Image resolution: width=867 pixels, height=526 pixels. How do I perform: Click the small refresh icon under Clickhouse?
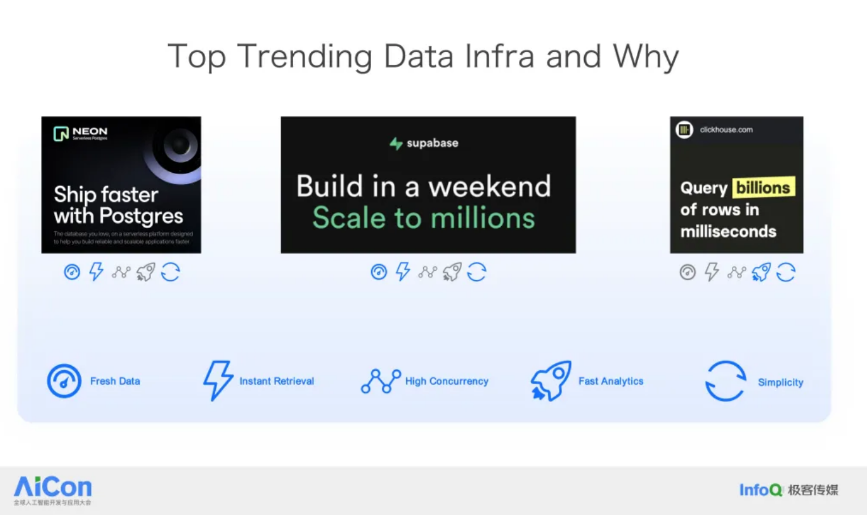coord(786,272)
